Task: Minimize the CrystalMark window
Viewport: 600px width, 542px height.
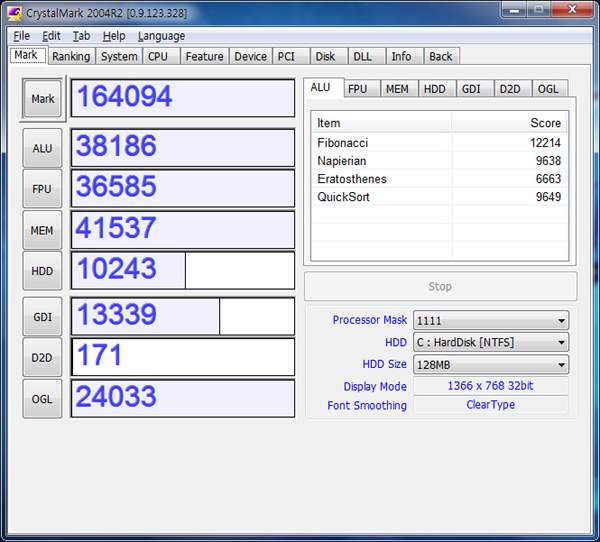Action: 514,9
